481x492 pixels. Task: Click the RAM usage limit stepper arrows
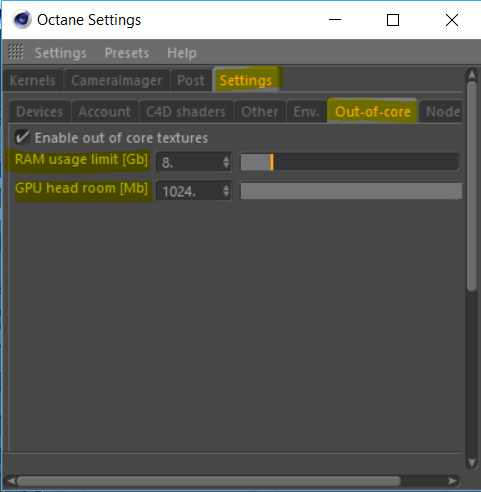226,162
